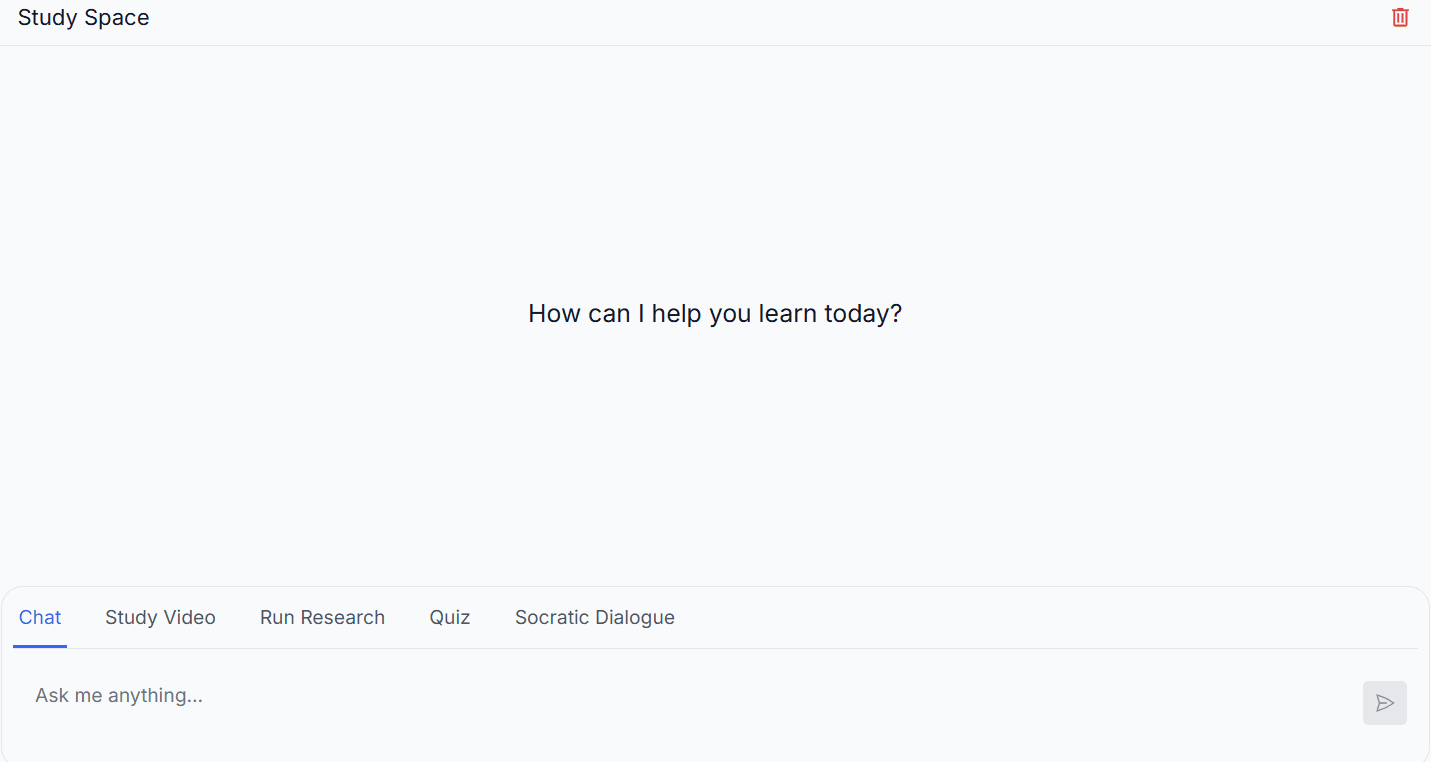Click 'How can I help you learn today?' heading
1431x762 pixels.
click(x=715, y=314)
